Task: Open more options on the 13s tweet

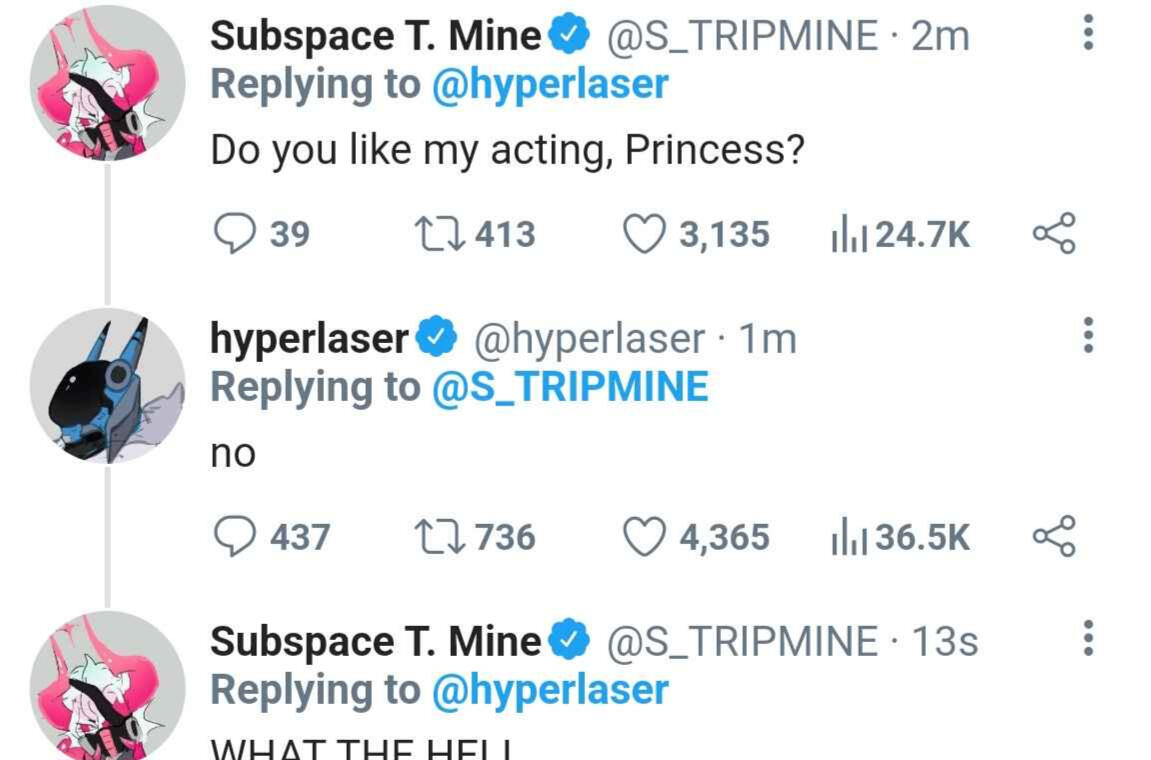Action: coord(1088,638)
